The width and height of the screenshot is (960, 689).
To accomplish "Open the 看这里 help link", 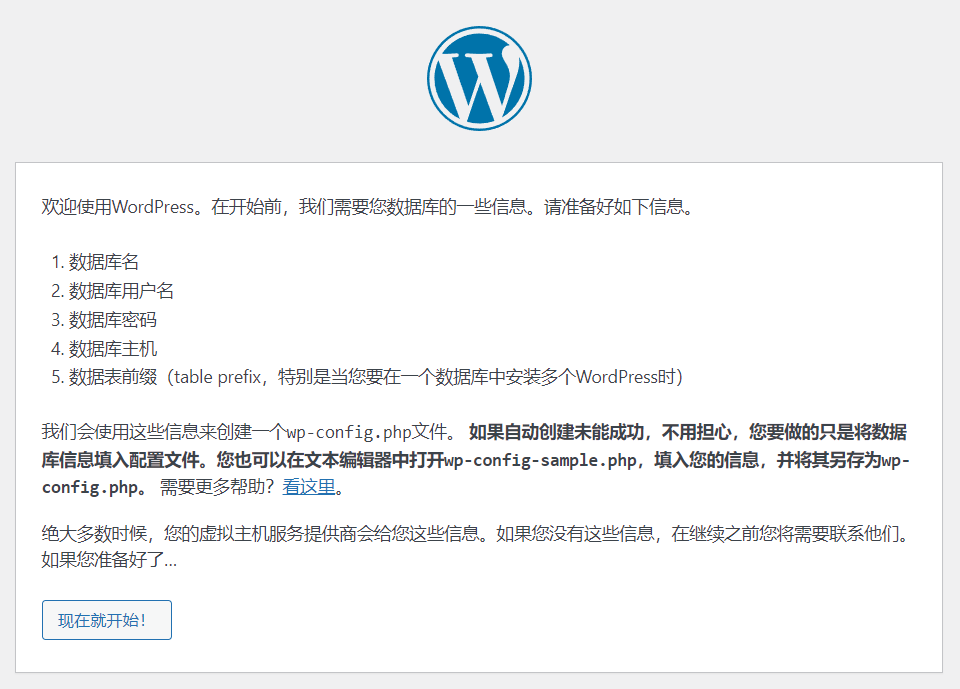I will (x=308, y=488).
